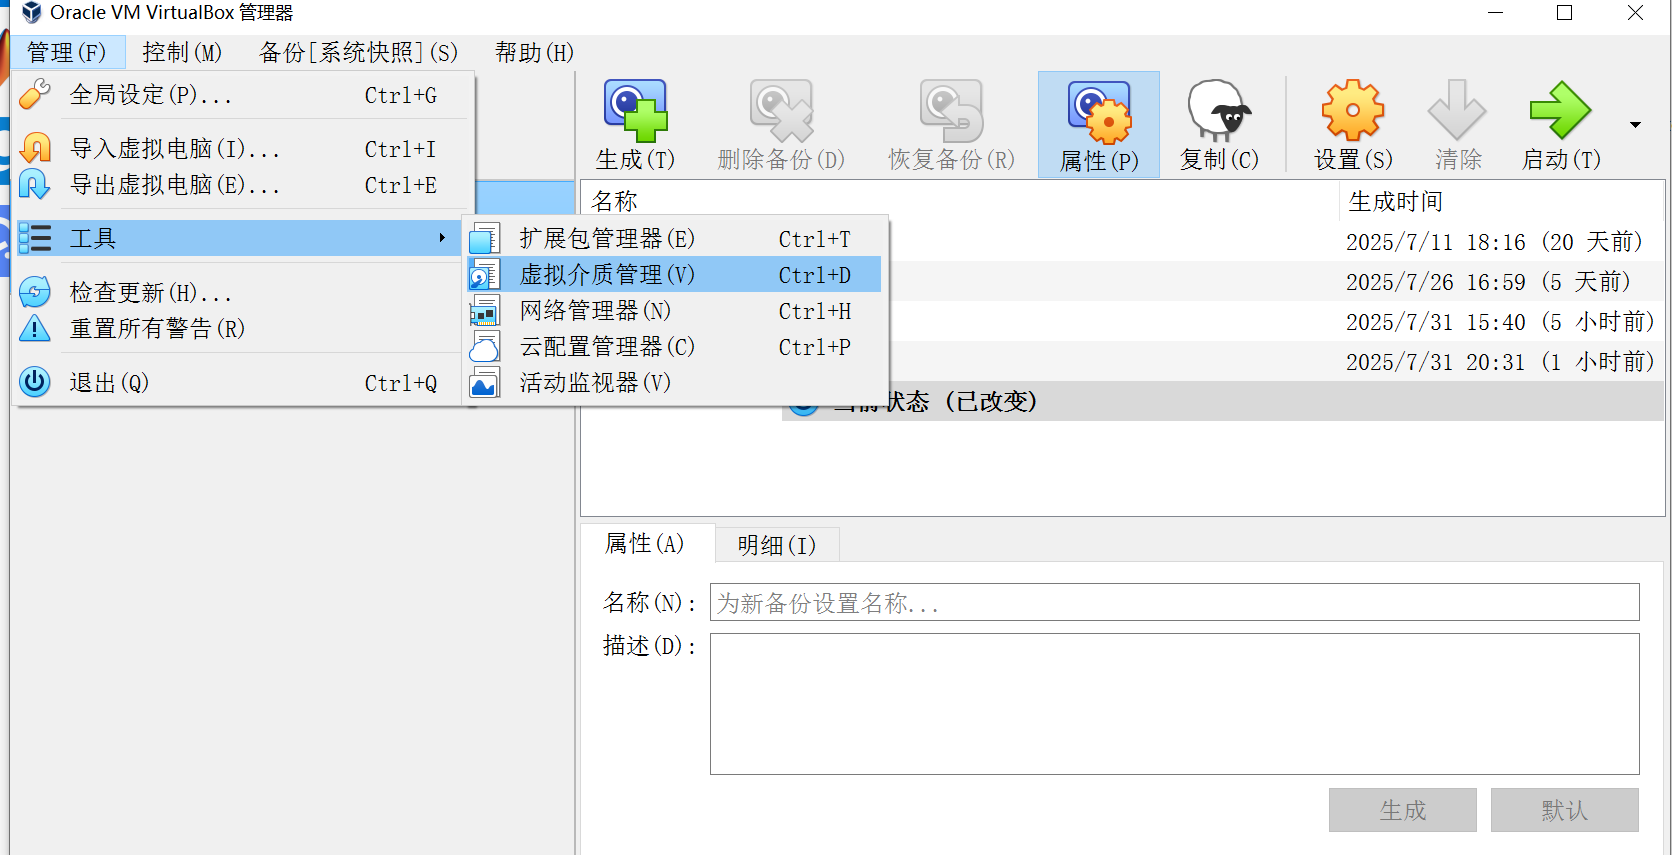Choose 全局设定(P)... menu entry
Image resolution: width=1672 pixels, height=855 pixels.
tap(241, 94)
